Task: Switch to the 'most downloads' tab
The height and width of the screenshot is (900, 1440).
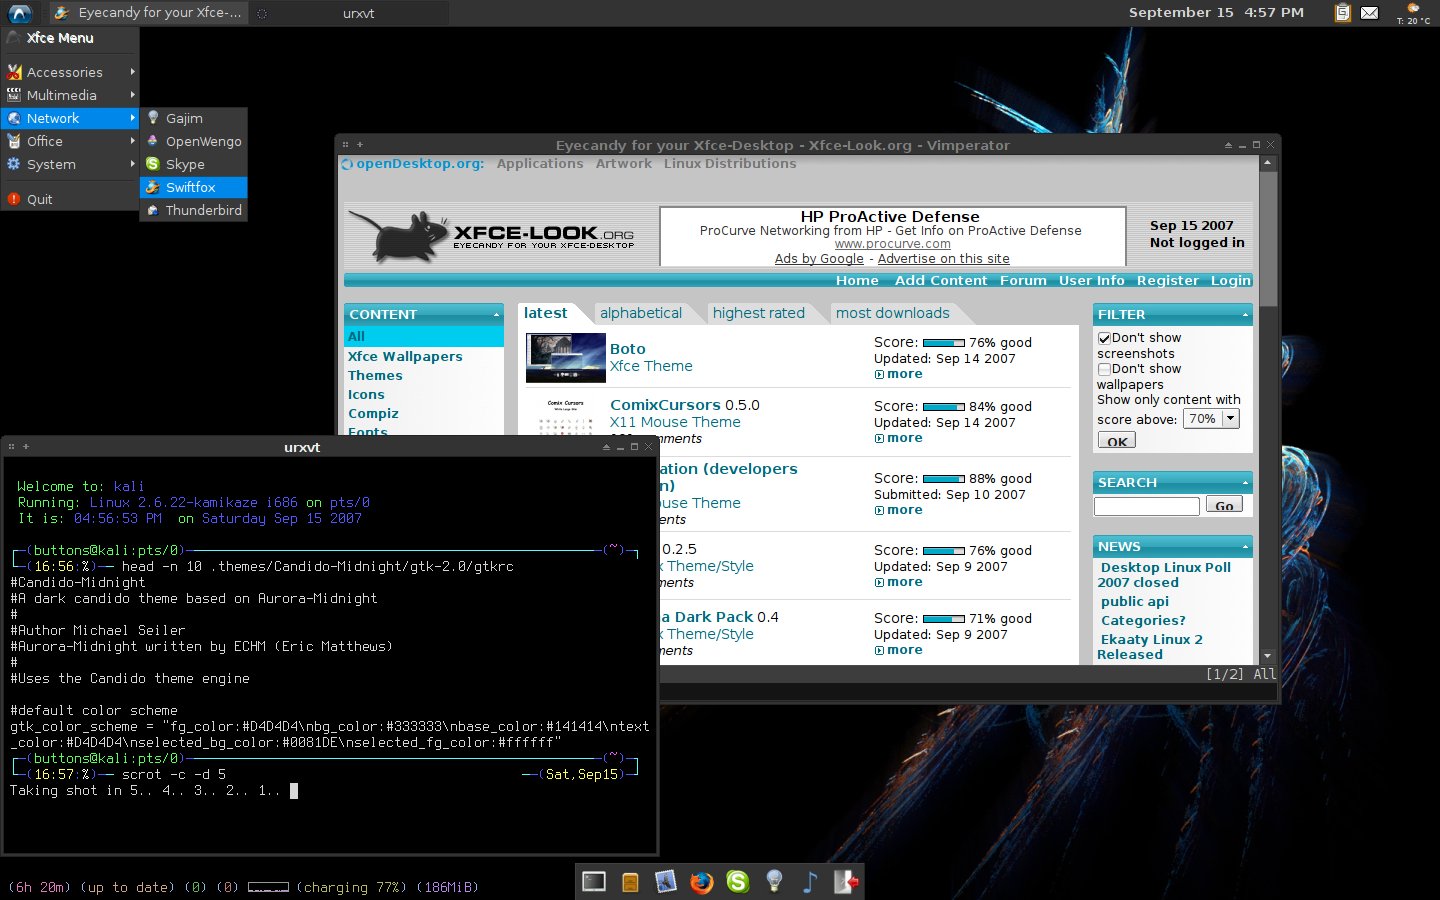Action: (892, 313)
